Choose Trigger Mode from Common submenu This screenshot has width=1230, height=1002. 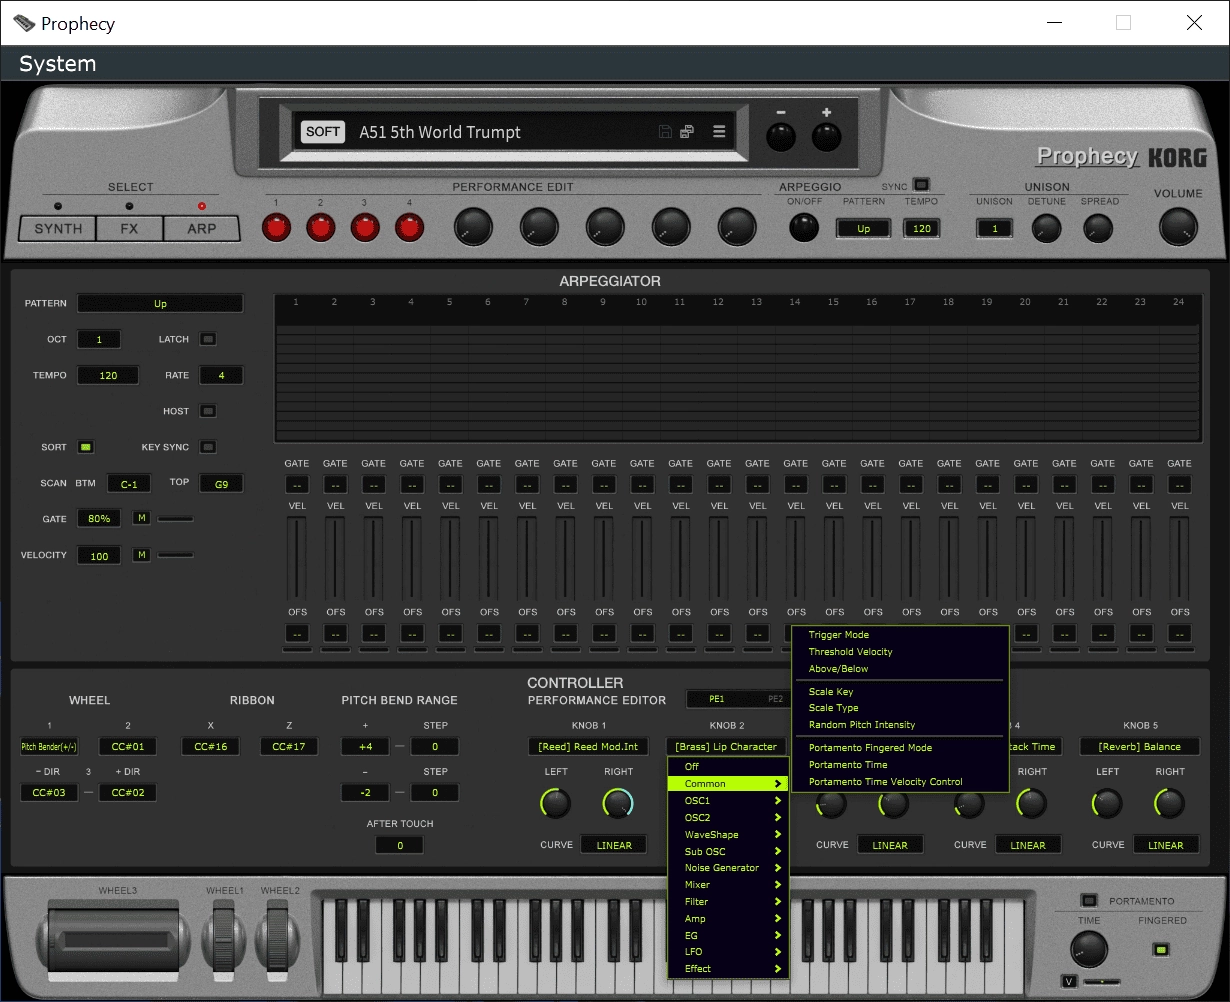click(x=838, y=634)
